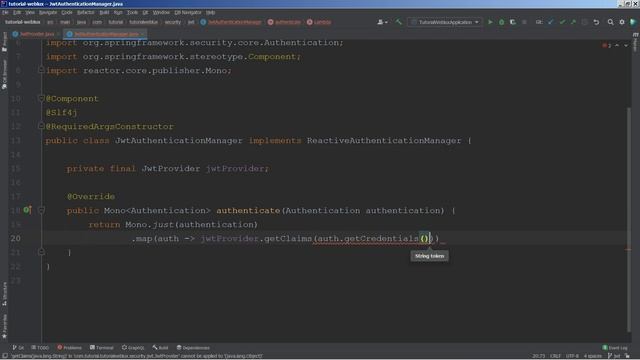Toggle the Favorites side panel

[x=4, y=327]
